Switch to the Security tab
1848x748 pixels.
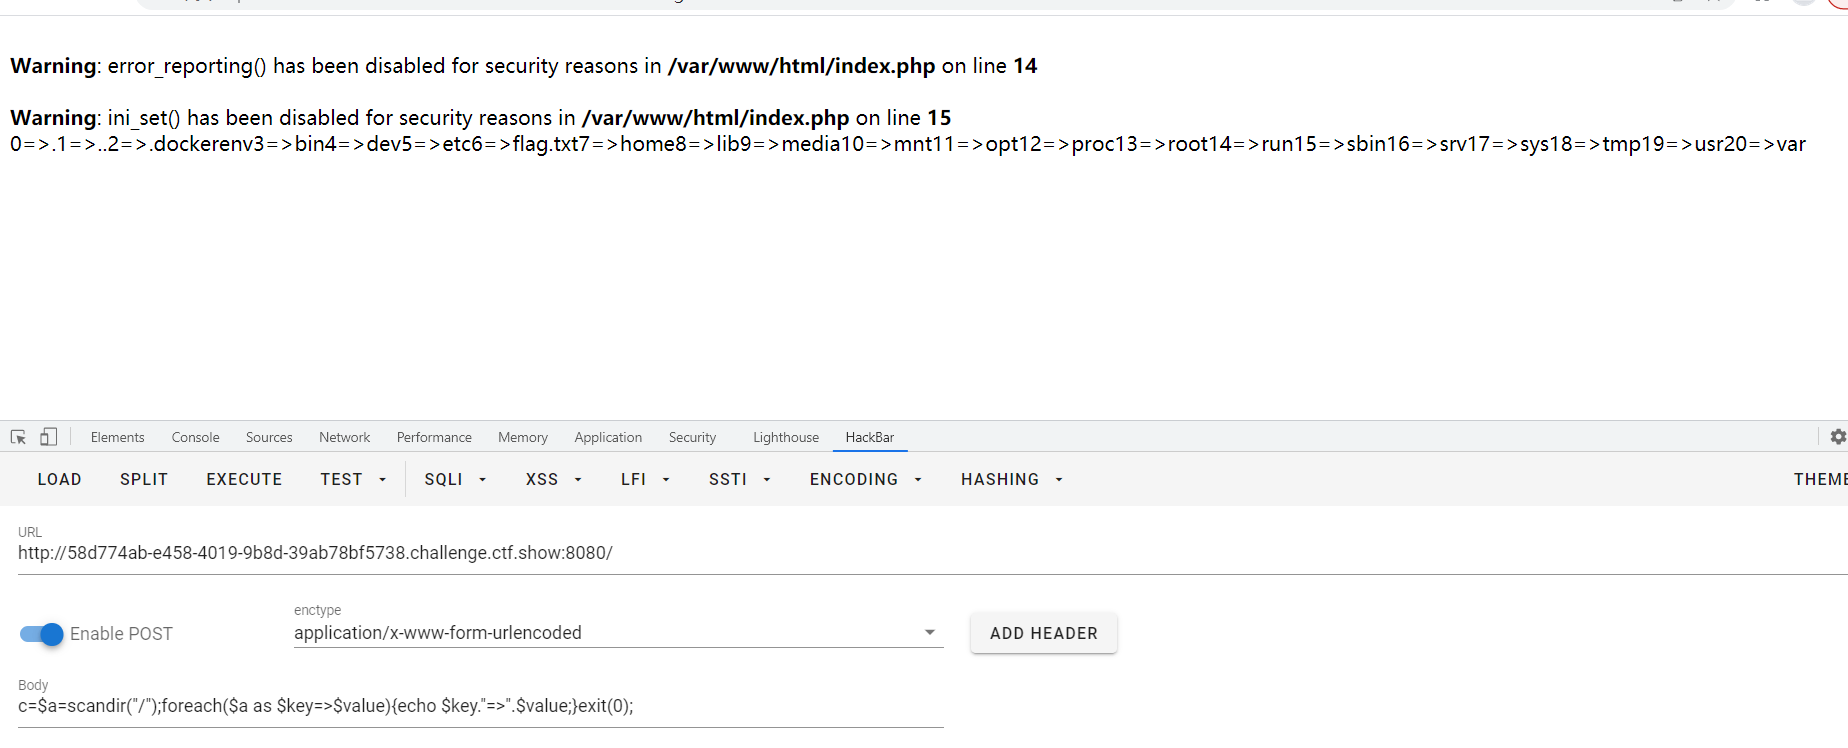point(692,437)
